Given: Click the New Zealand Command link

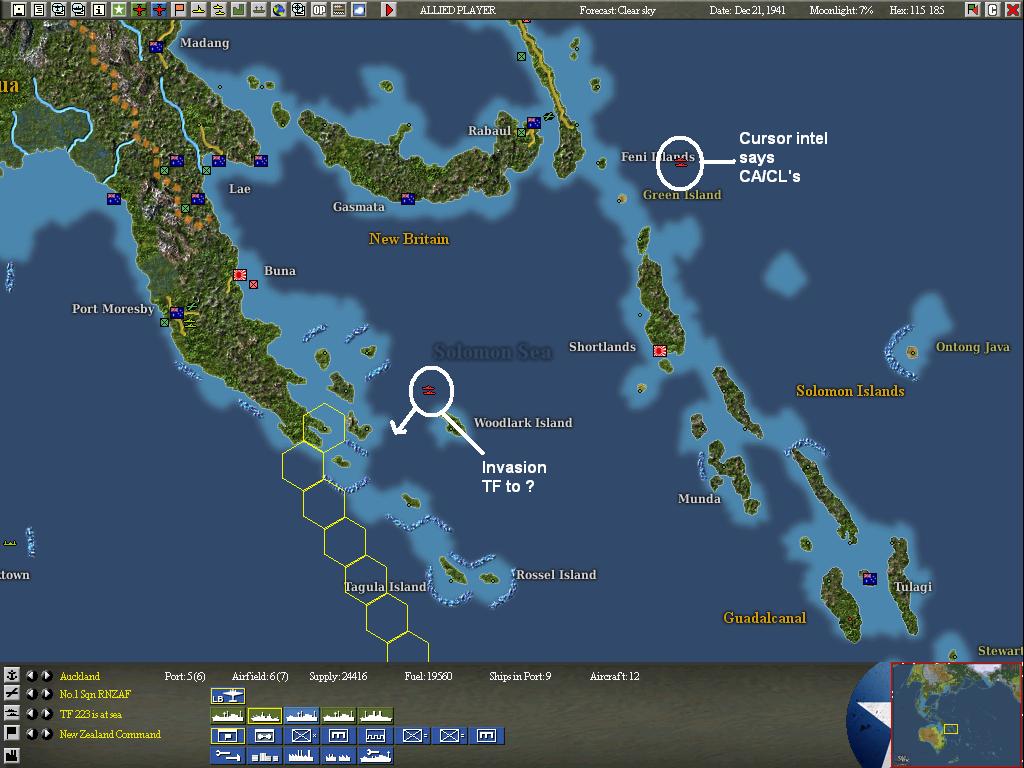Looking at the screenshot, I should pos(110,734).
